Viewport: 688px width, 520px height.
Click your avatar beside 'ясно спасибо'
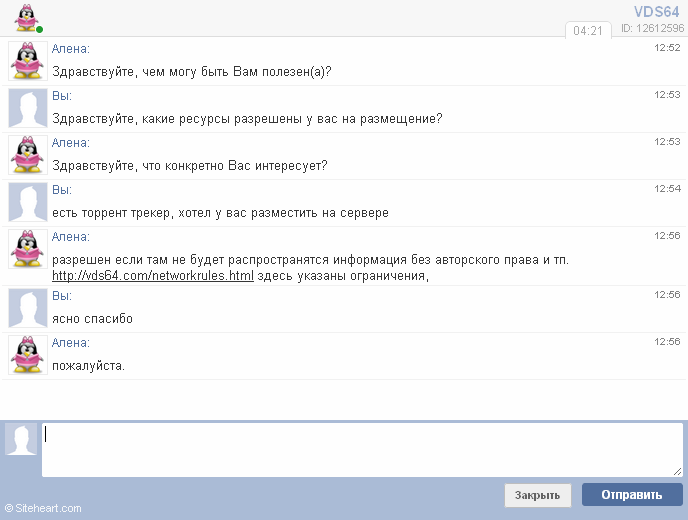click(28, 308)
